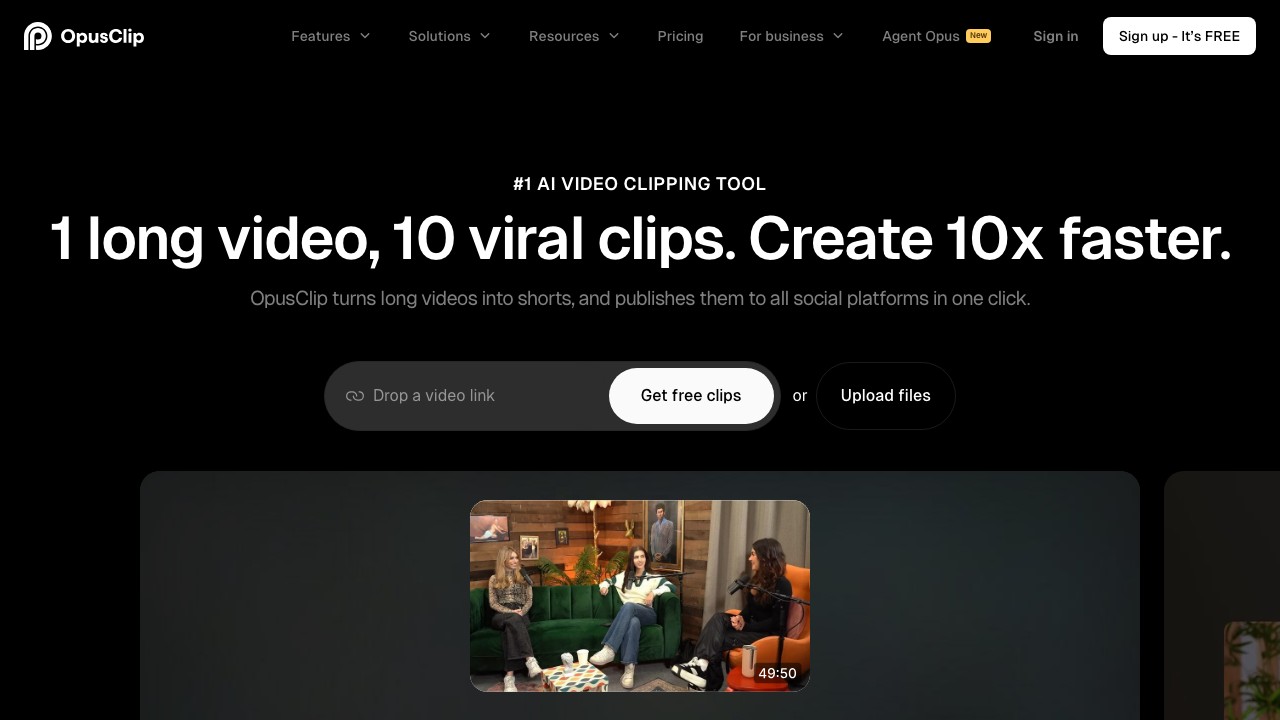The image size is (1280, 720).
Task: Open Agent Opus from the navigation bar
Action: point(920,36)
